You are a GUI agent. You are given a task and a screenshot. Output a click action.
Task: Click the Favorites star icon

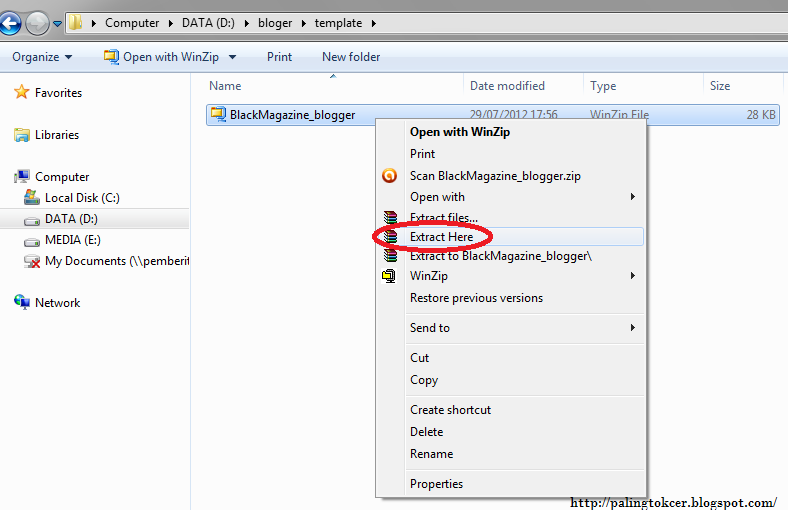22,92
